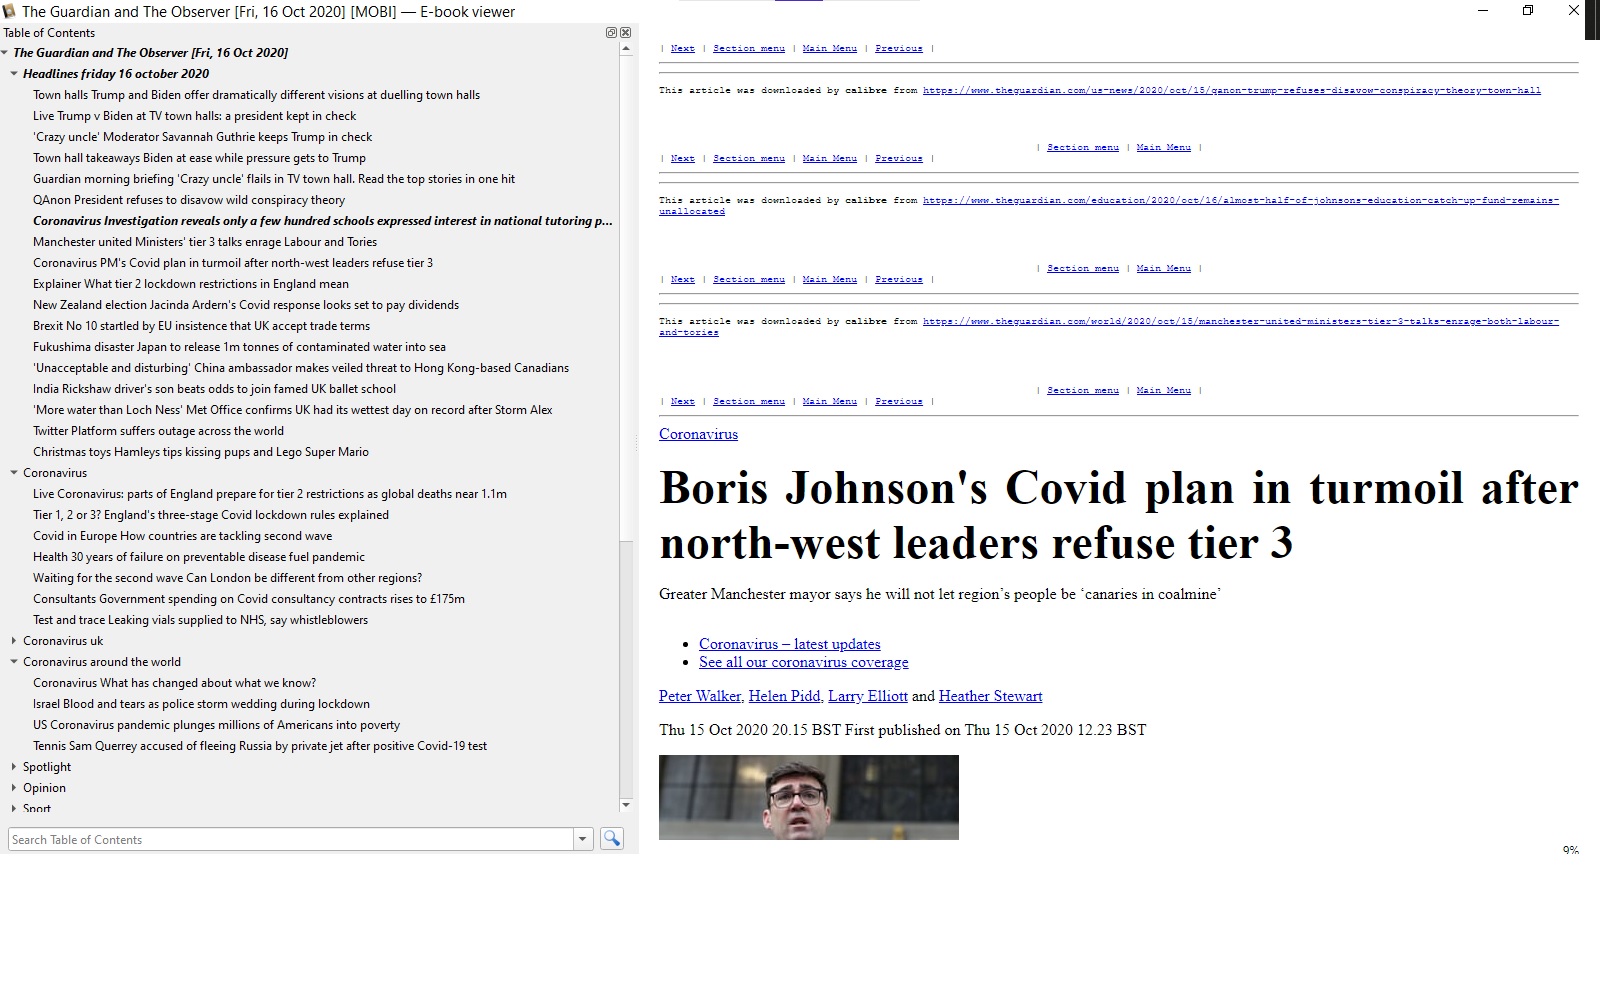This screenshot has width=1600, height=984.
Task: Select 'Live Trump v Biden at TV town halls' entry
Action: click(x=194, y=116)
